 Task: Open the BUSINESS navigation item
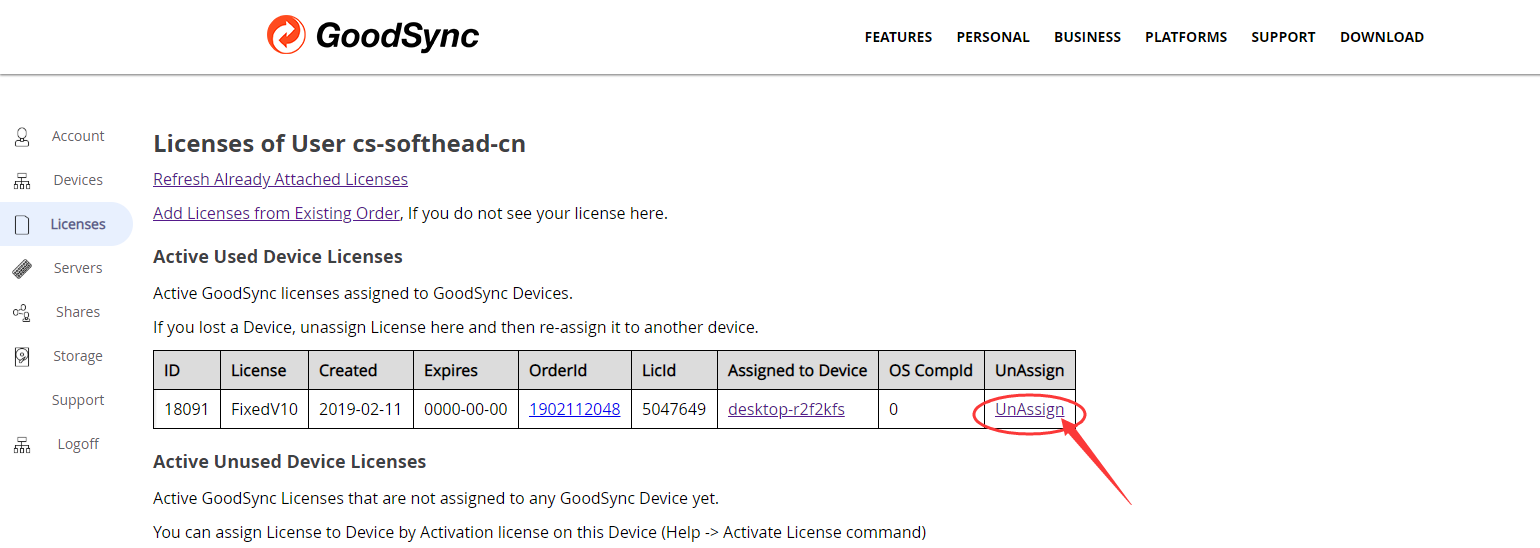1087,37
